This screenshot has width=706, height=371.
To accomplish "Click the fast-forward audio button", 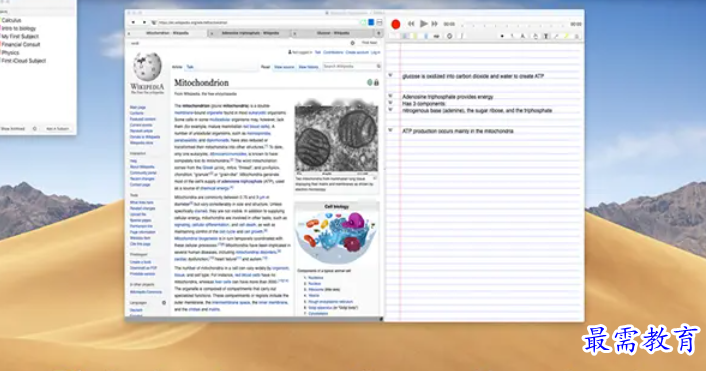I will [434, 24].
